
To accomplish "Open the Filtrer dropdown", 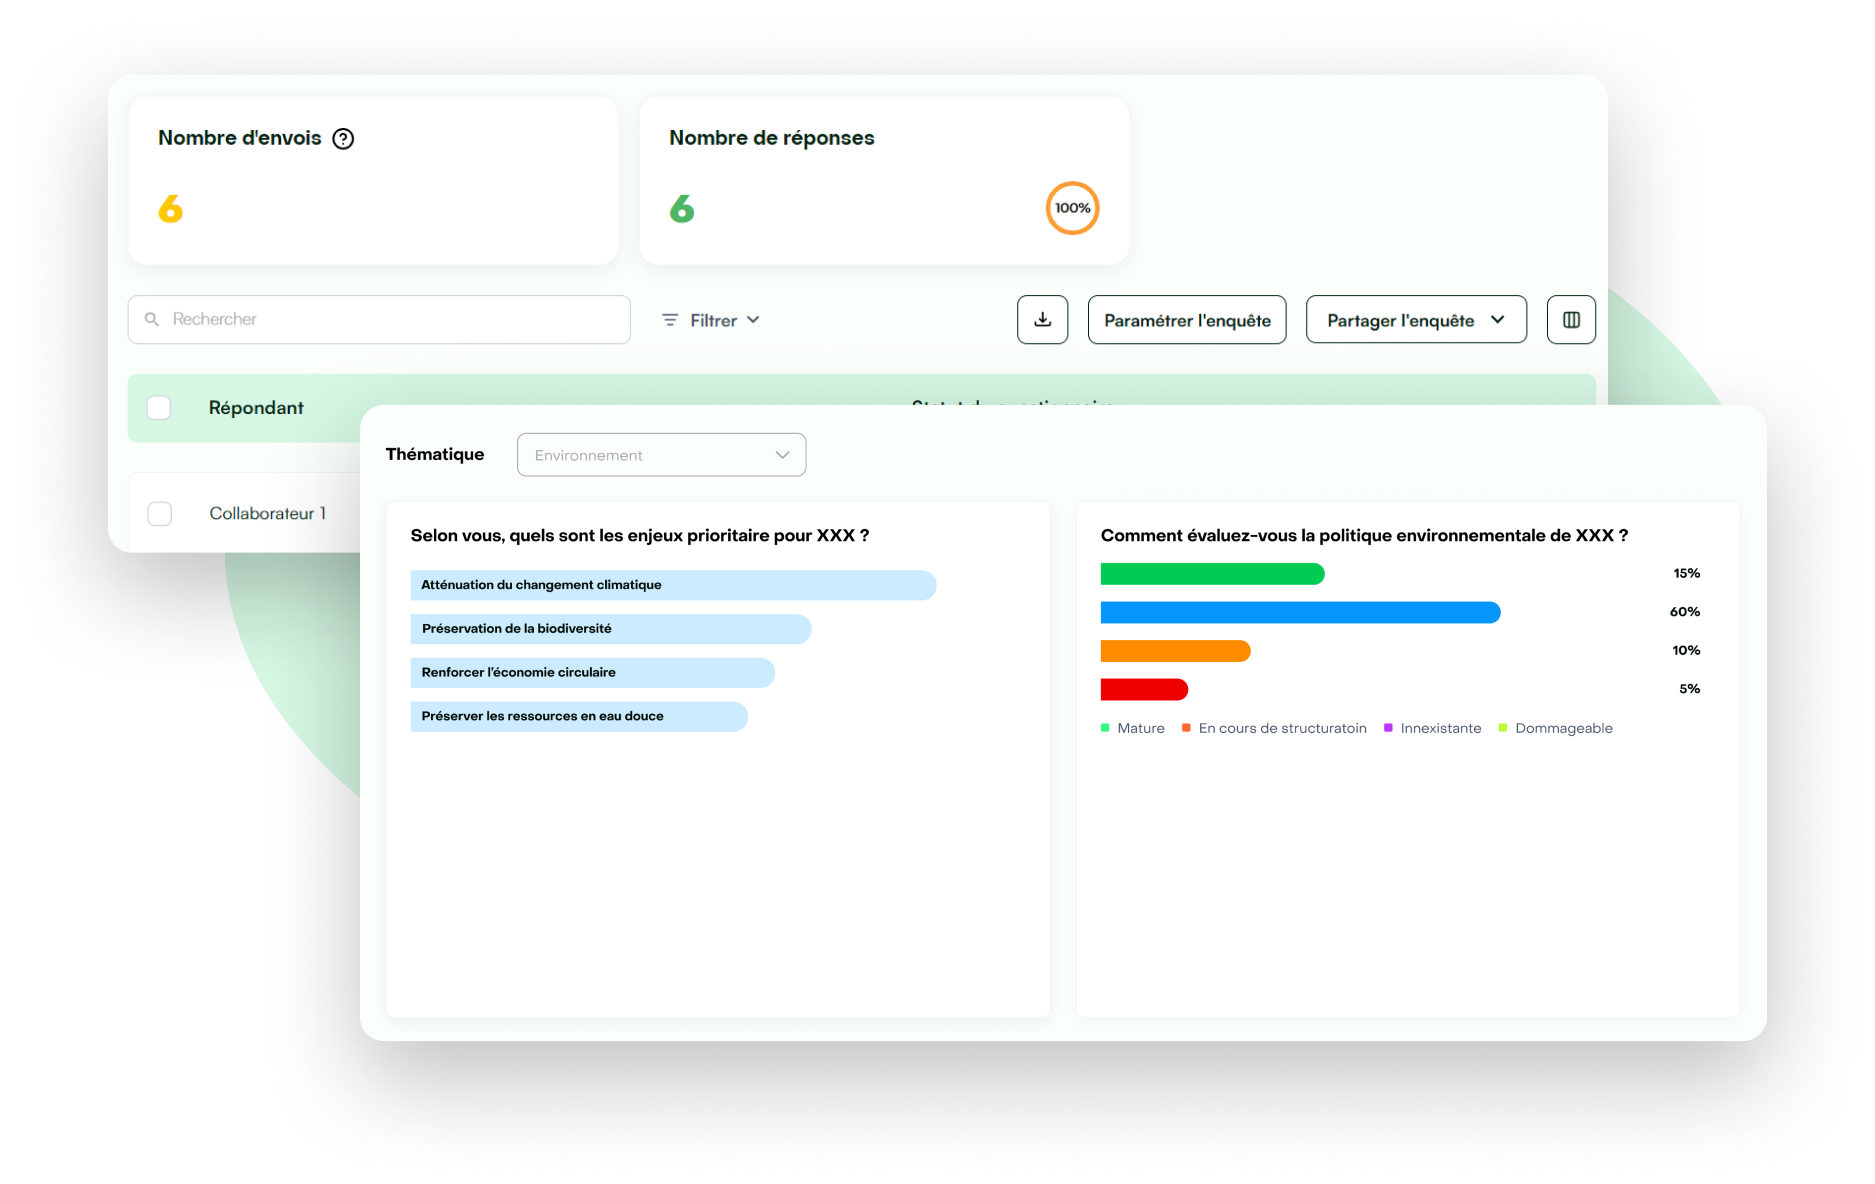I will (x=711, y=320).
